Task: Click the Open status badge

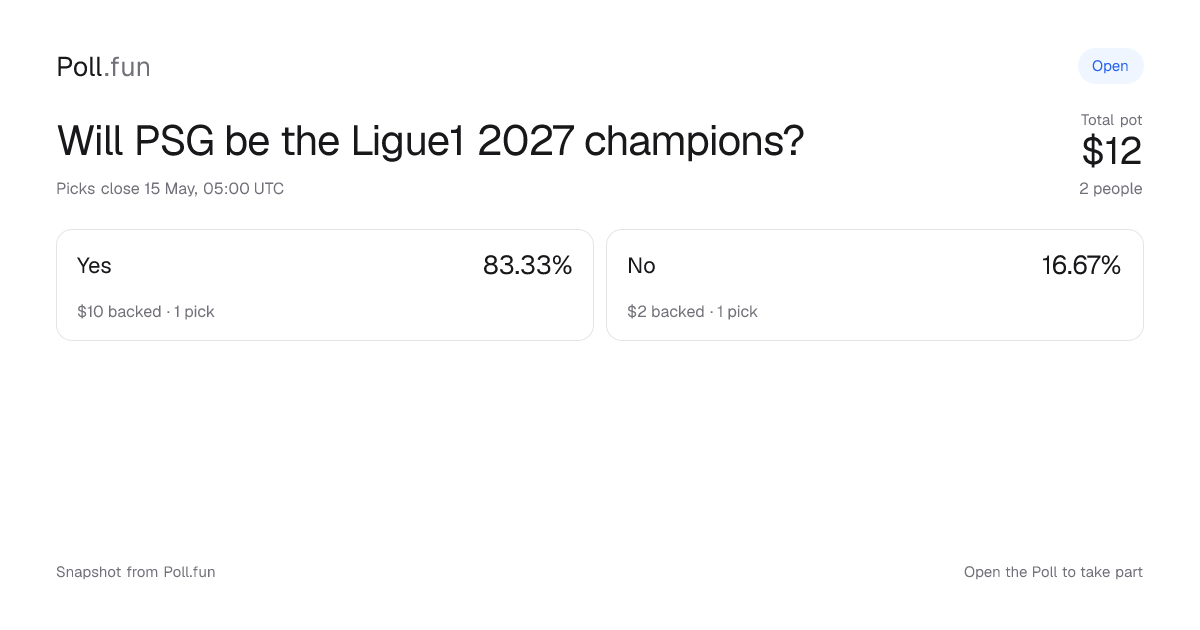Action: pos(1110,66)
